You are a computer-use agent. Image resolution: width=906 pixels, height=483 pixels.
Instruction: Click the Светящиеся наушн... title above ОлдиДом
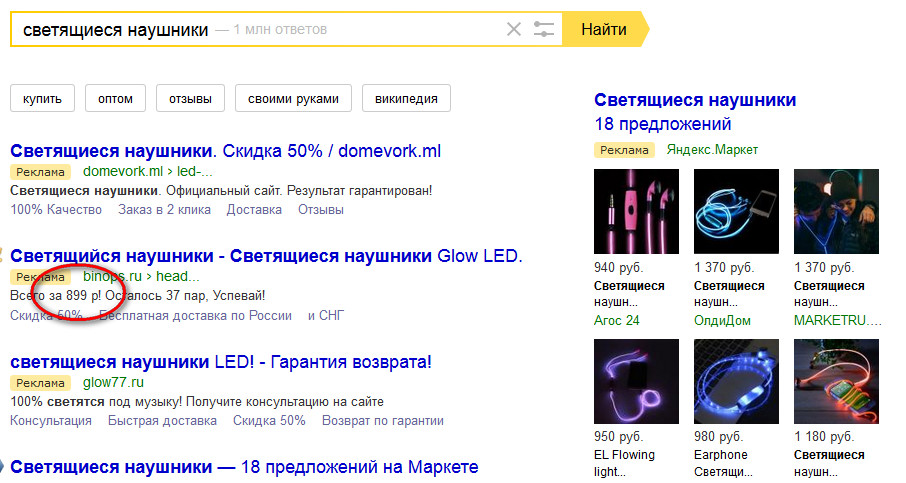(729, 294)
